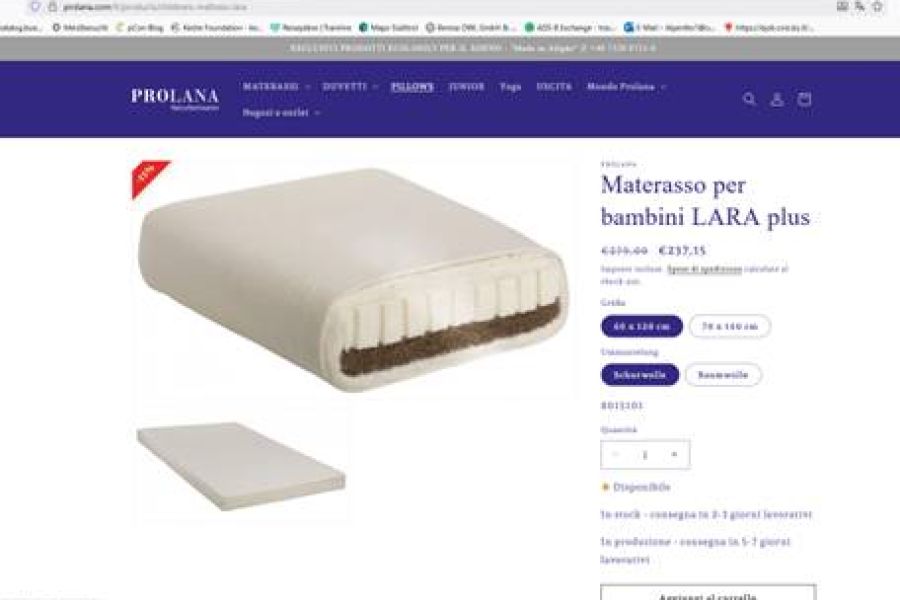
Task: Click the Aggiungi al carrello button
Action: pos(708,593)
